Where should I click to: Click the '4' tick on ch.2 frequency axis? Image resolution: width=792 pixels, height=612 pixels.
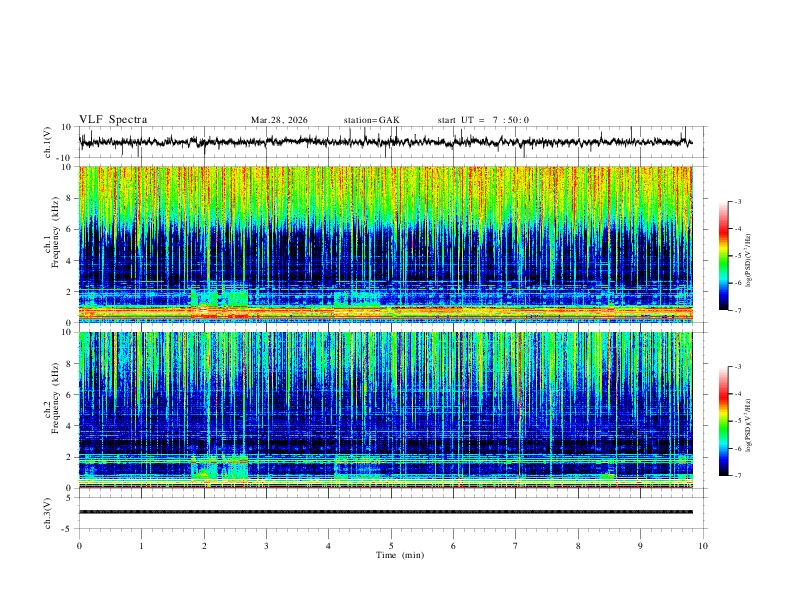[x=69, y=426]
